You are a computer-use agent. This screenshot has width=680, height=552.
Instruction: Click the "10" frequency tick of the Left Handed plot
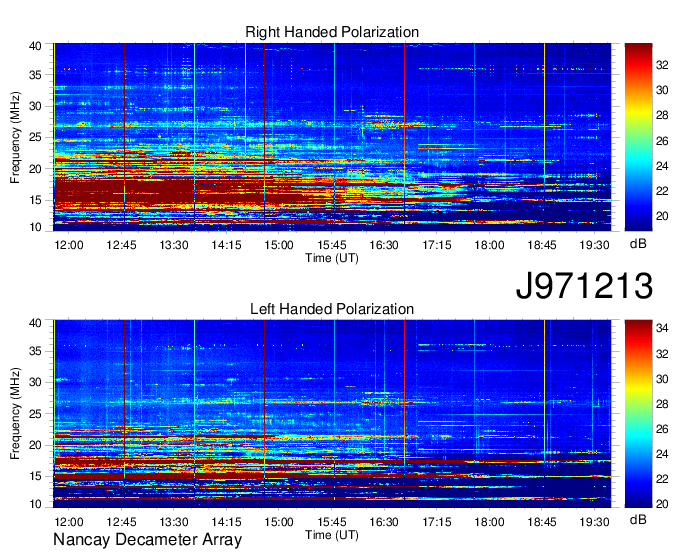pyautogui.click(x=36, y=504)
